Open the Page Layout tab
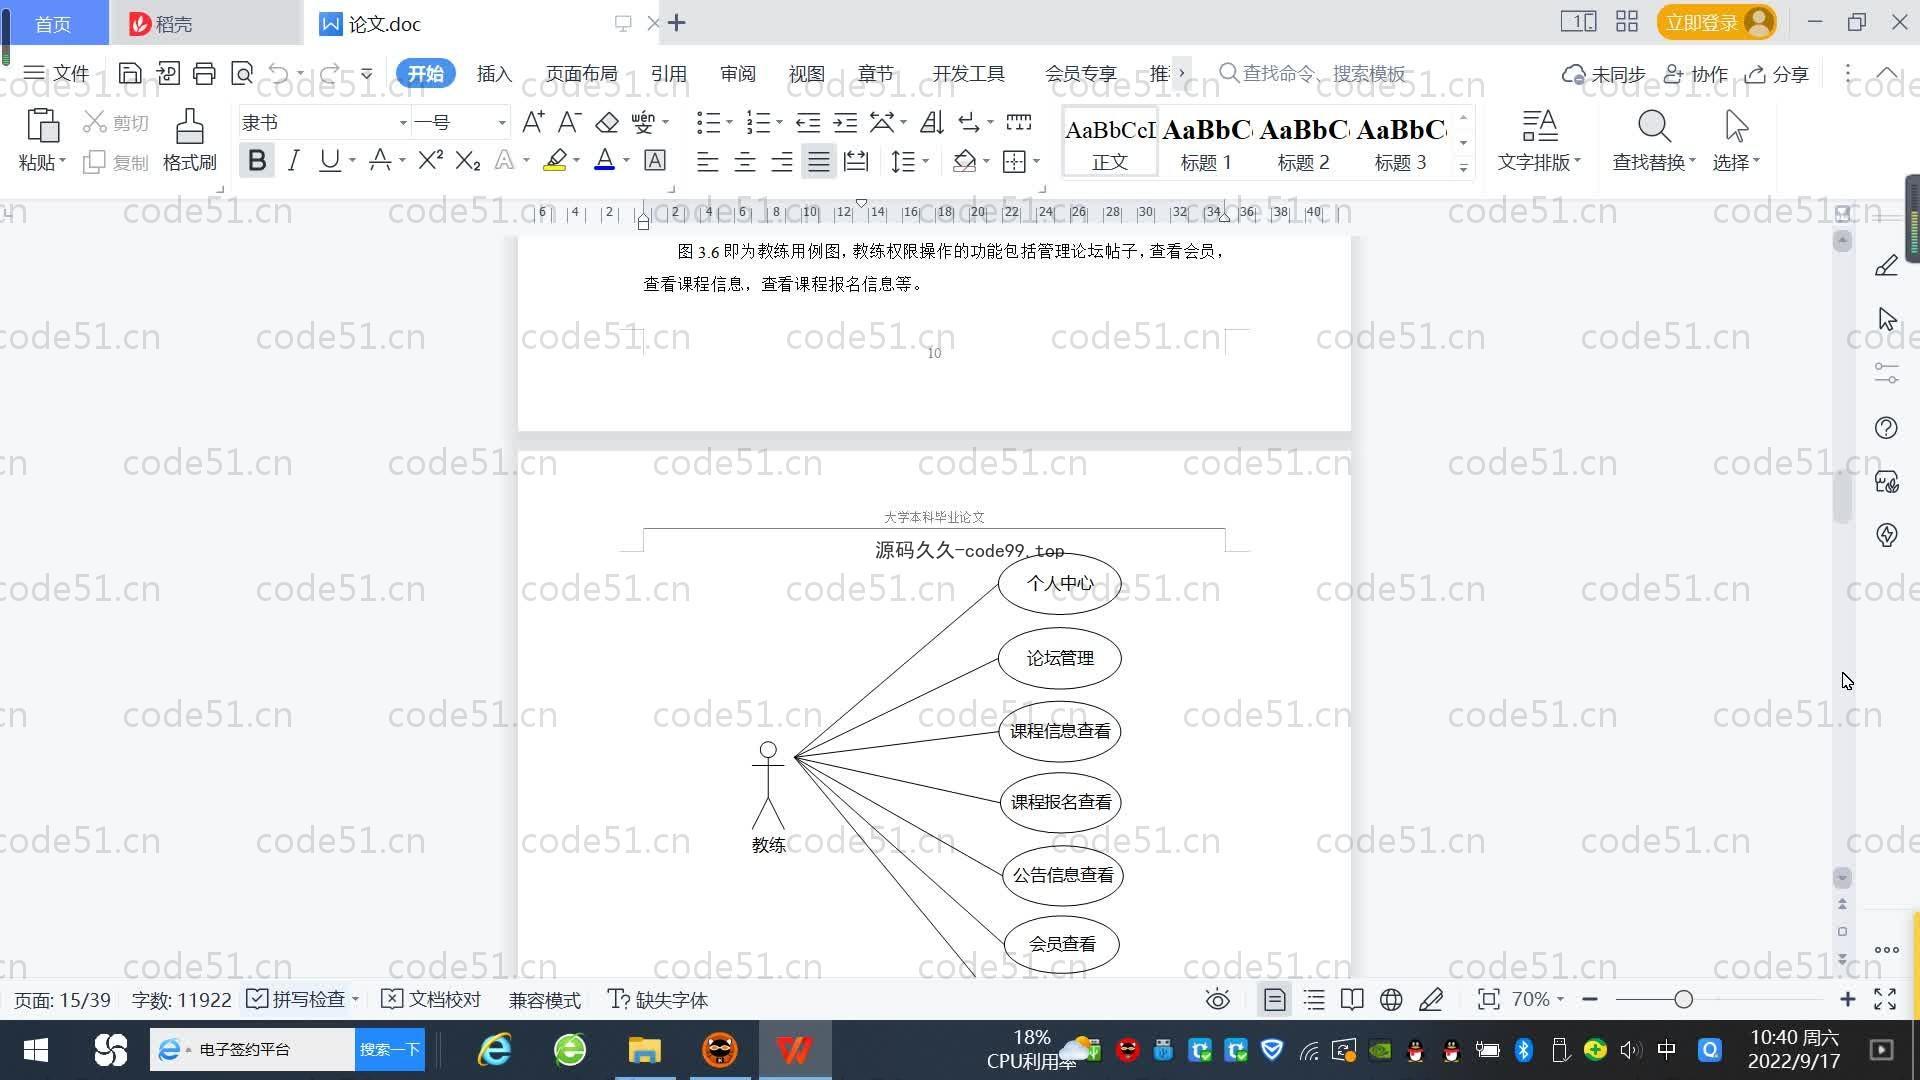This screenshot has height=1080, width=1920. 581,73
